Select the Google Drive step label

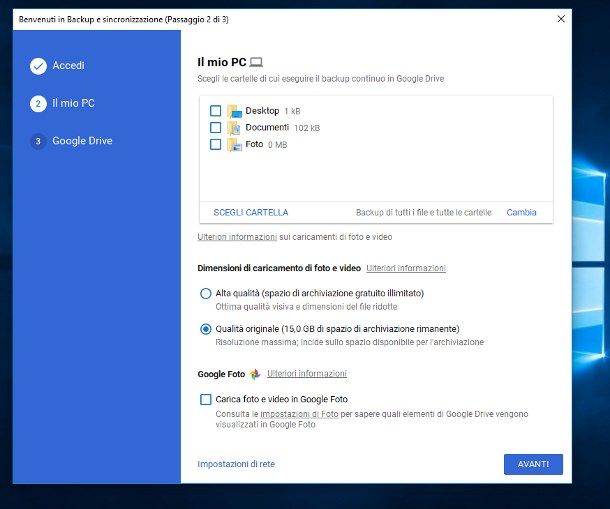(82, 141)
